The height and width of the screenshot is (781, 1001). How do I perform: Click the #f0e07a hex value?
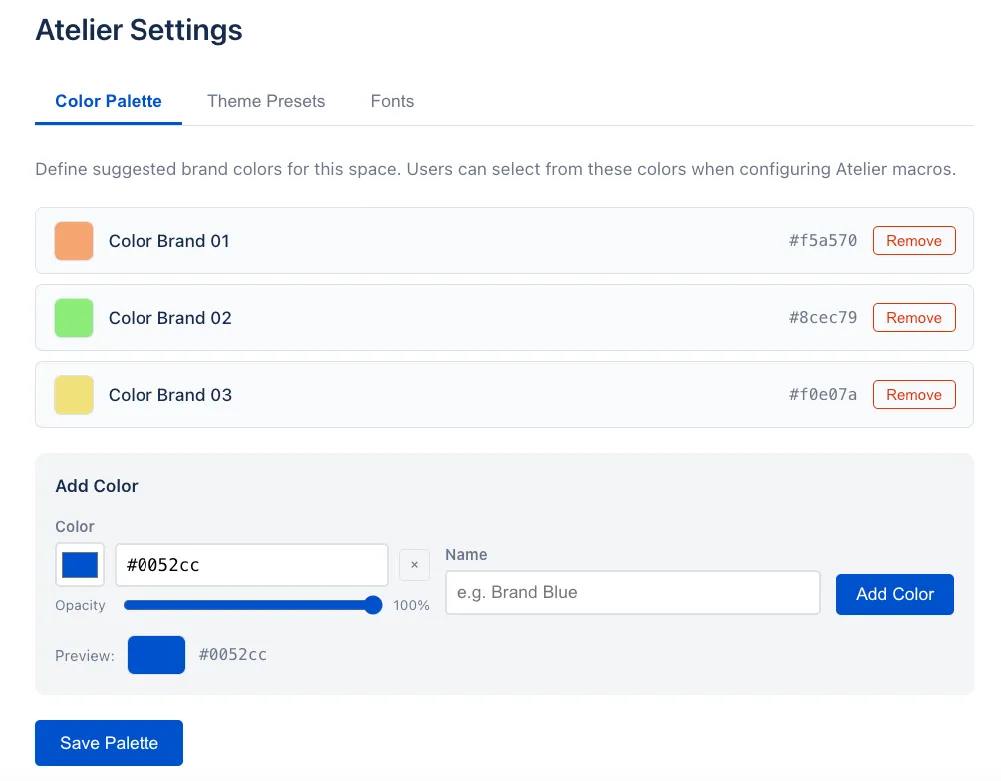point(823,395)
